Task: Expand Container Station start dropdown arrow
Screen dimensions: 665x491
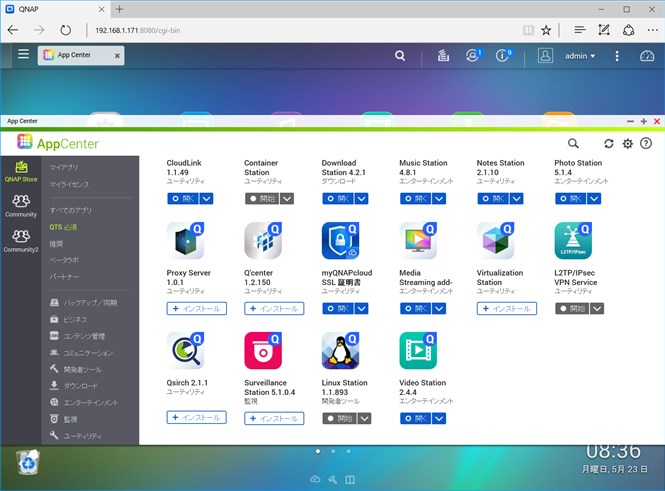Action: 287,198
